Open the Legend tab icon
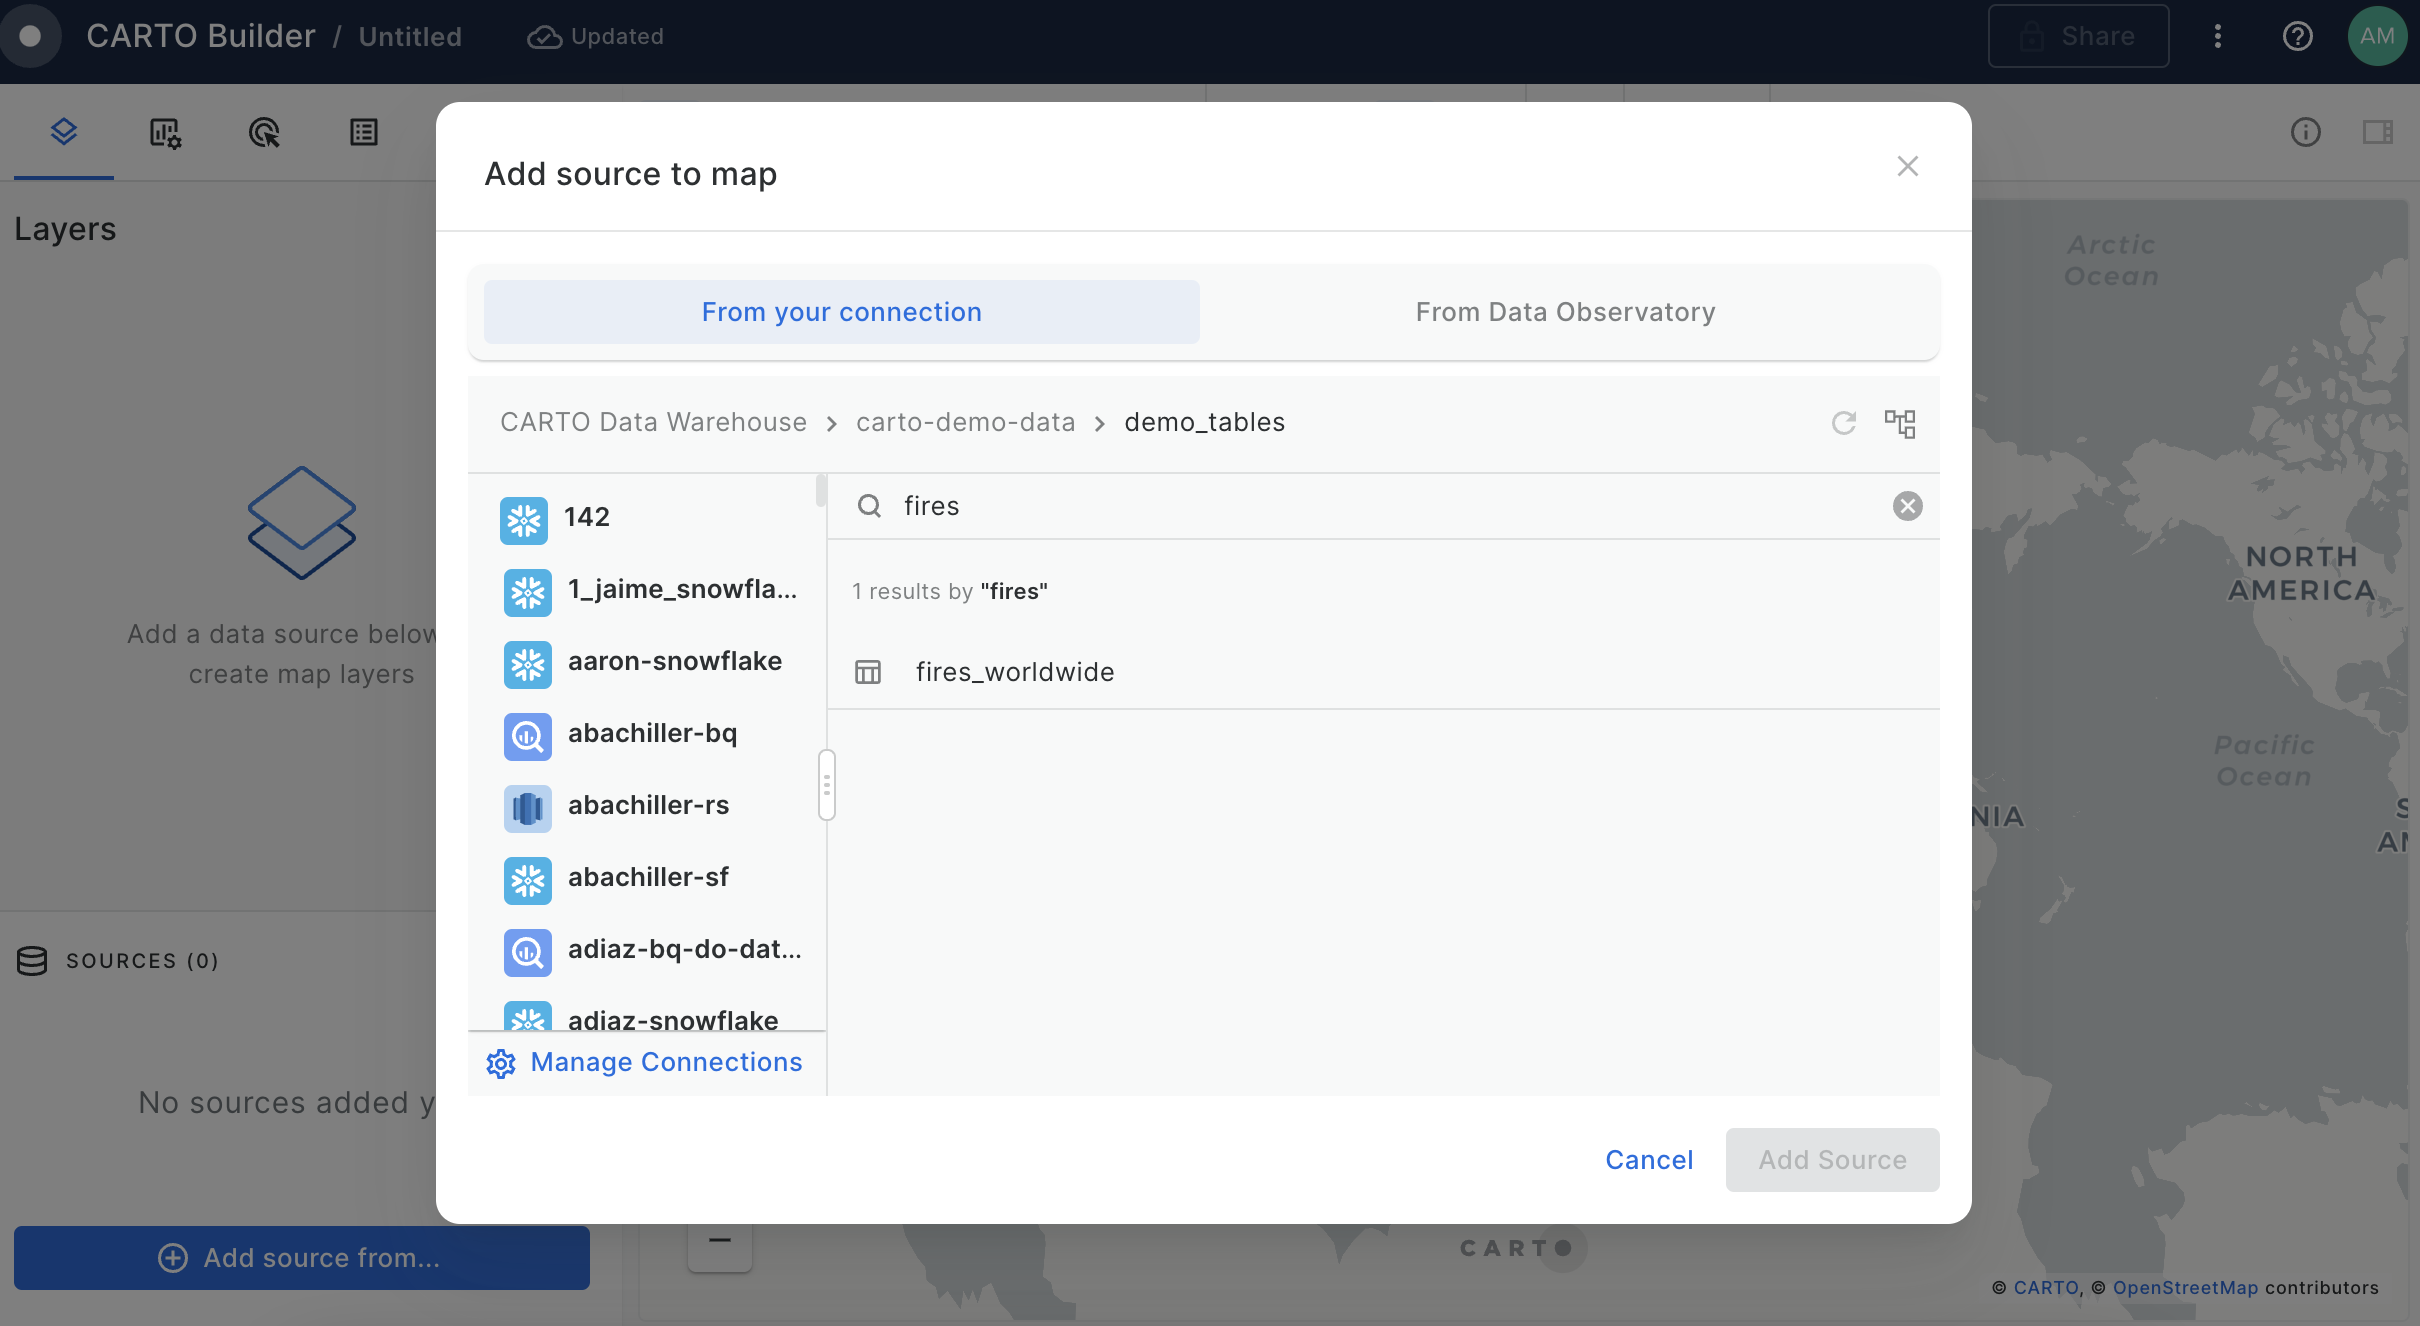 (364, 132)
